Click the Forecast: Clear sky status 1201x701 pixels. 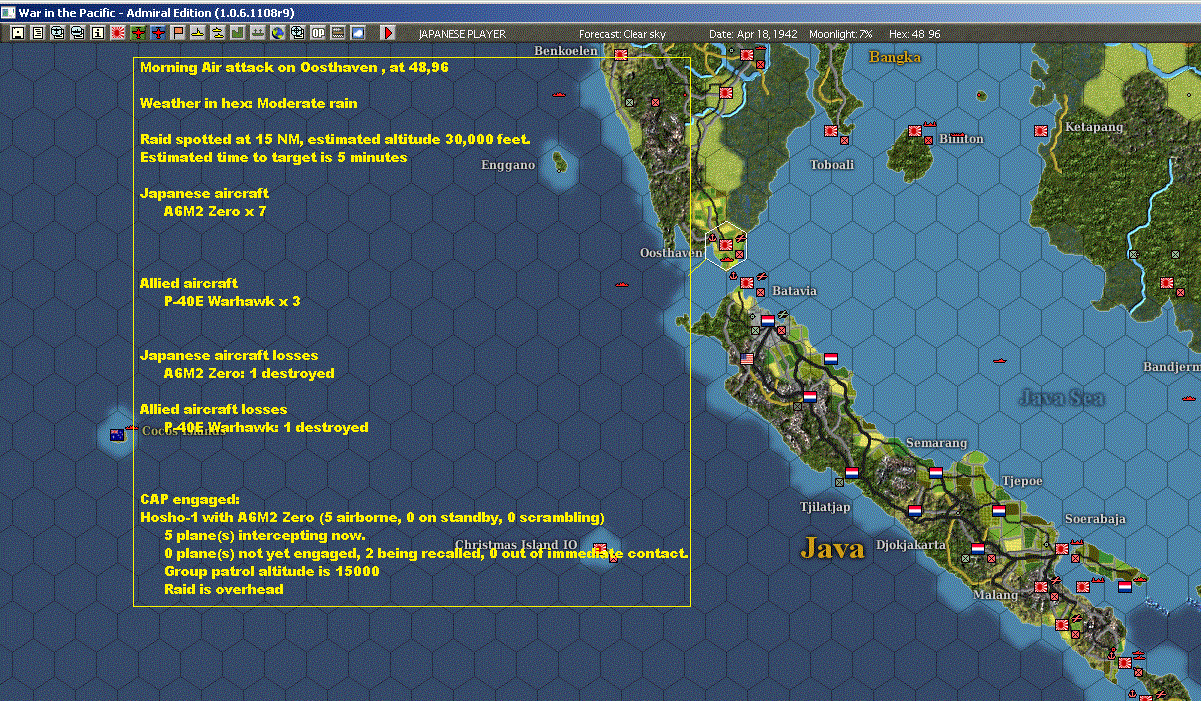[622, 34]
